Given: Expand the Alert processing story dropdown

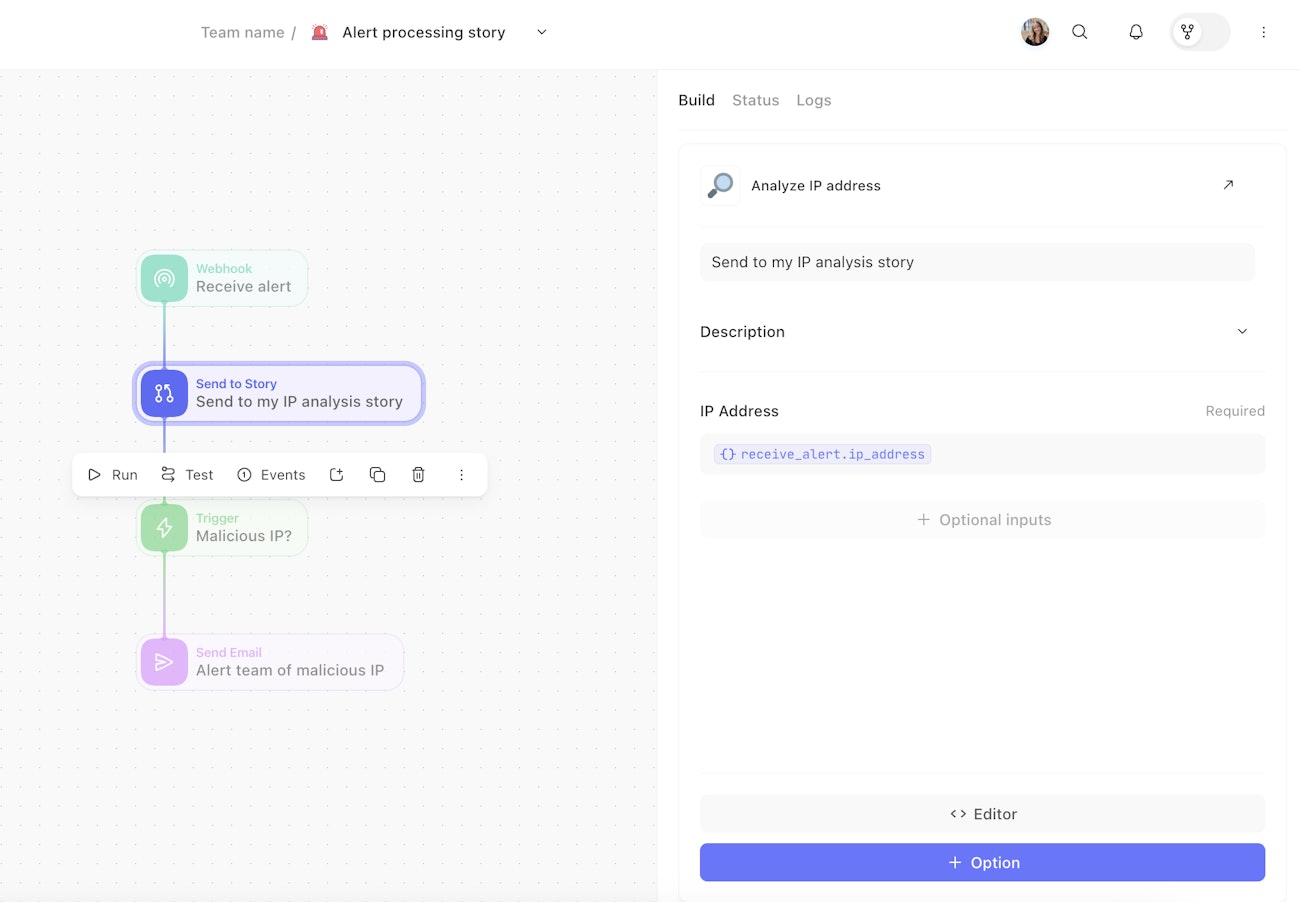Looking at the screenshot, I should [x=542, y=32].
